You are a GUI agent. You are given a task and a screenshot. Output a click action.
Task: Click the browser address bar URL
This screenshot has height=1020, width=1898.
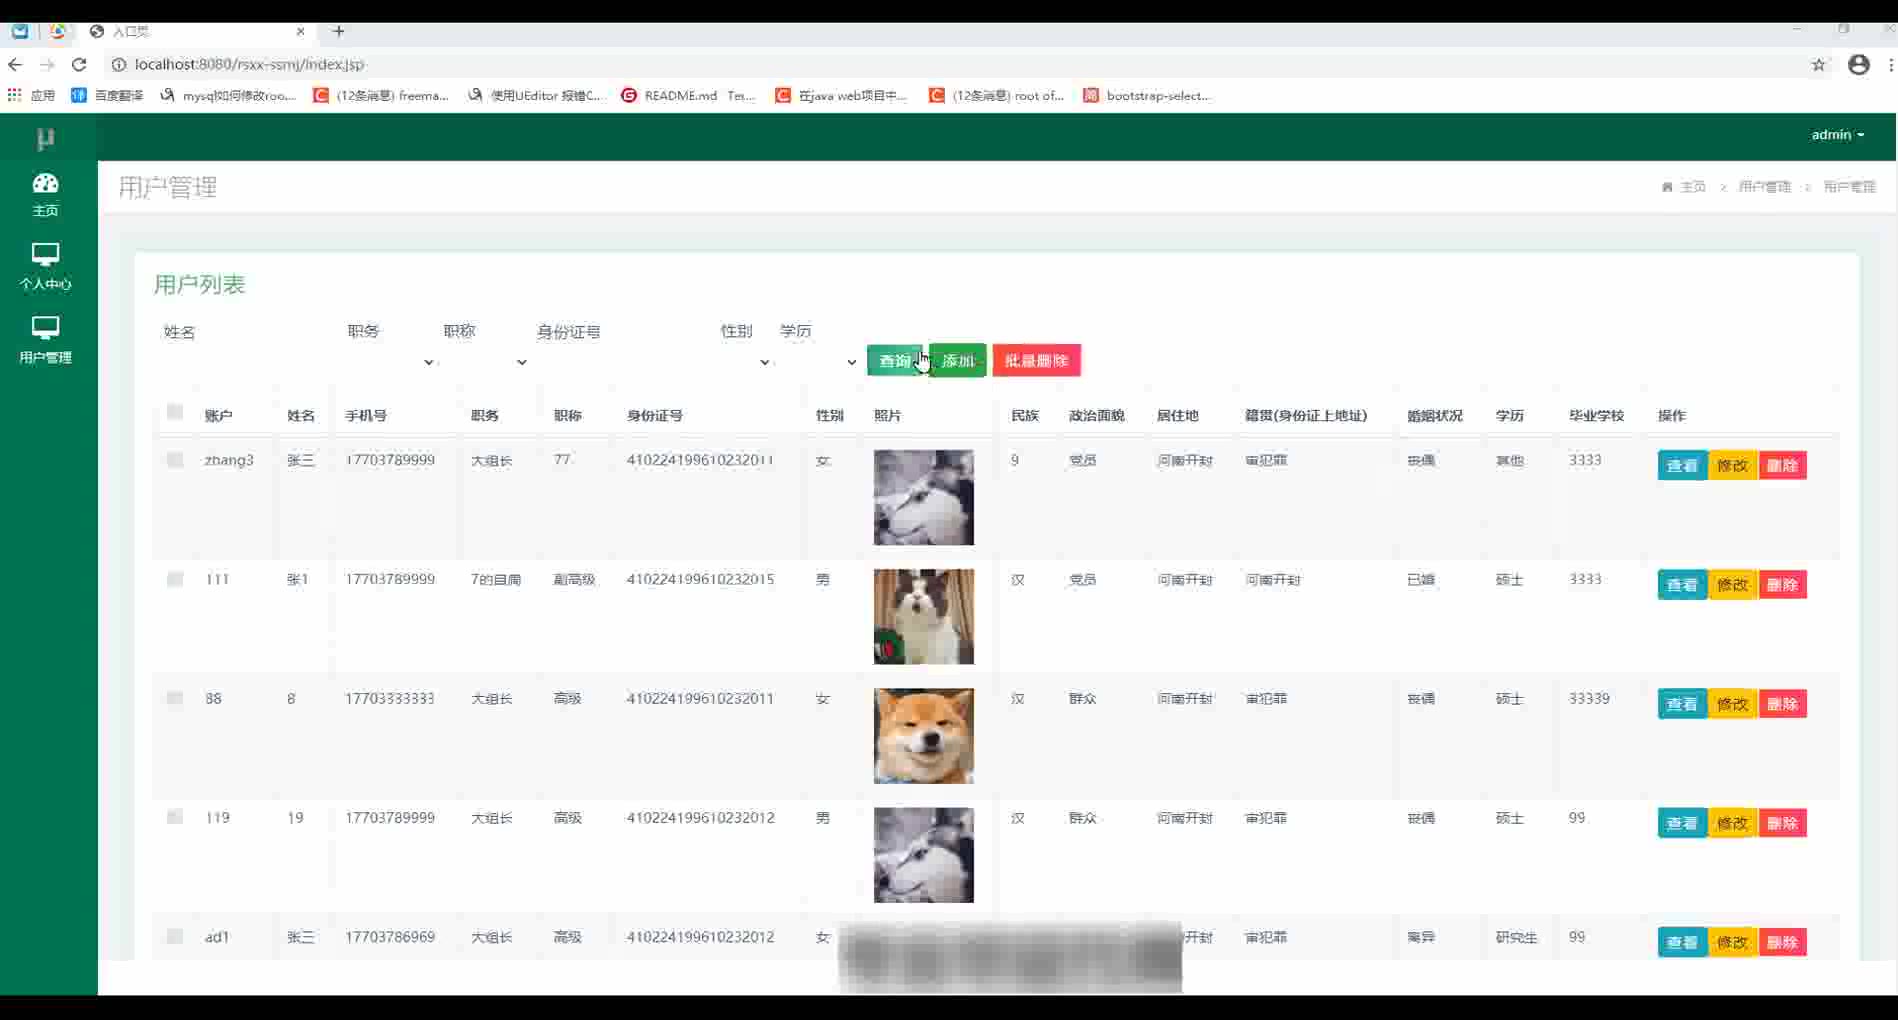[250, 64]
